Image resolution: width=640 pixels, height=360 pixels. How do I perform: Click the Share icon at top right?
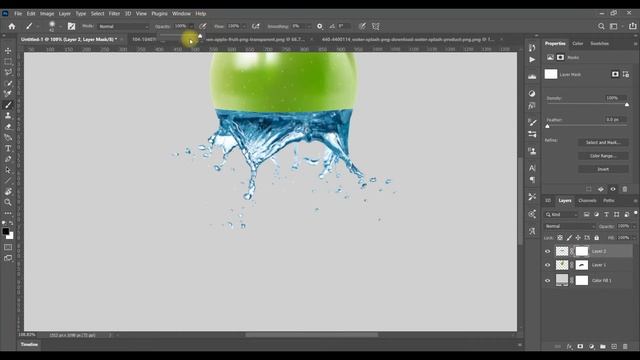(x=633, y=26)
